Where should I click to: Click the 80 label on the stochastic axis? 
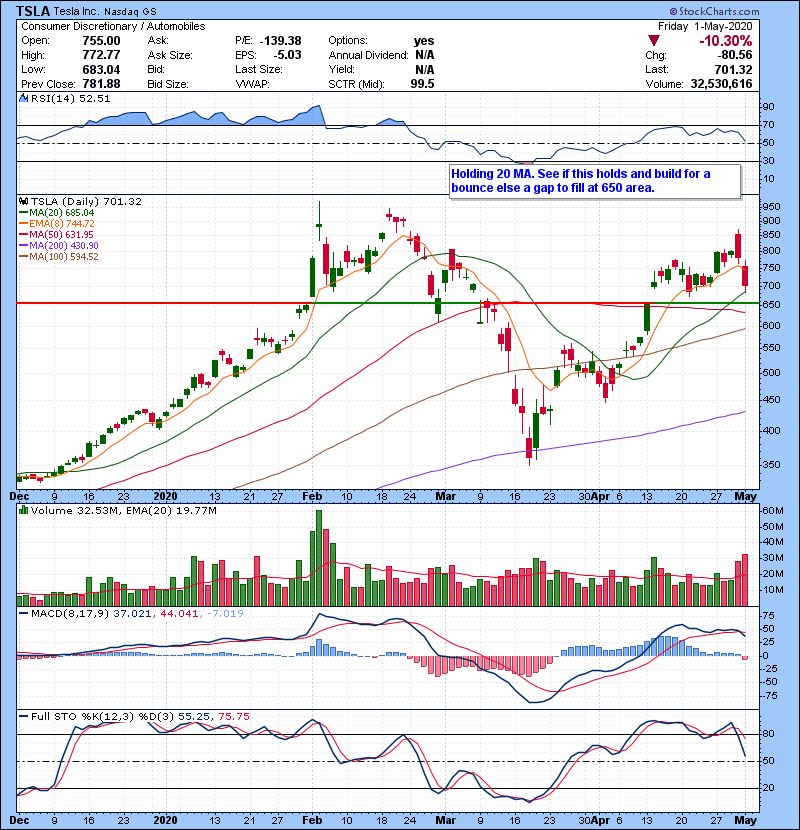click(x=768, y=734)
